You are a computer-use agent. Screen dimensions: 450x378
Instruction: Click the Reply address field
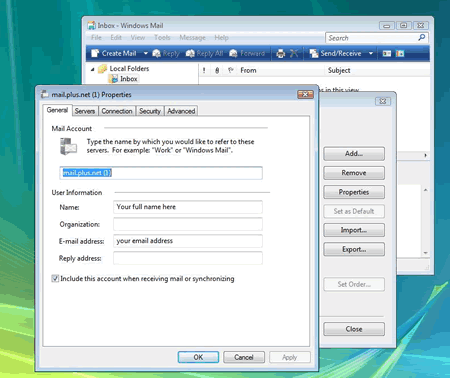click(x=188, y=258)
